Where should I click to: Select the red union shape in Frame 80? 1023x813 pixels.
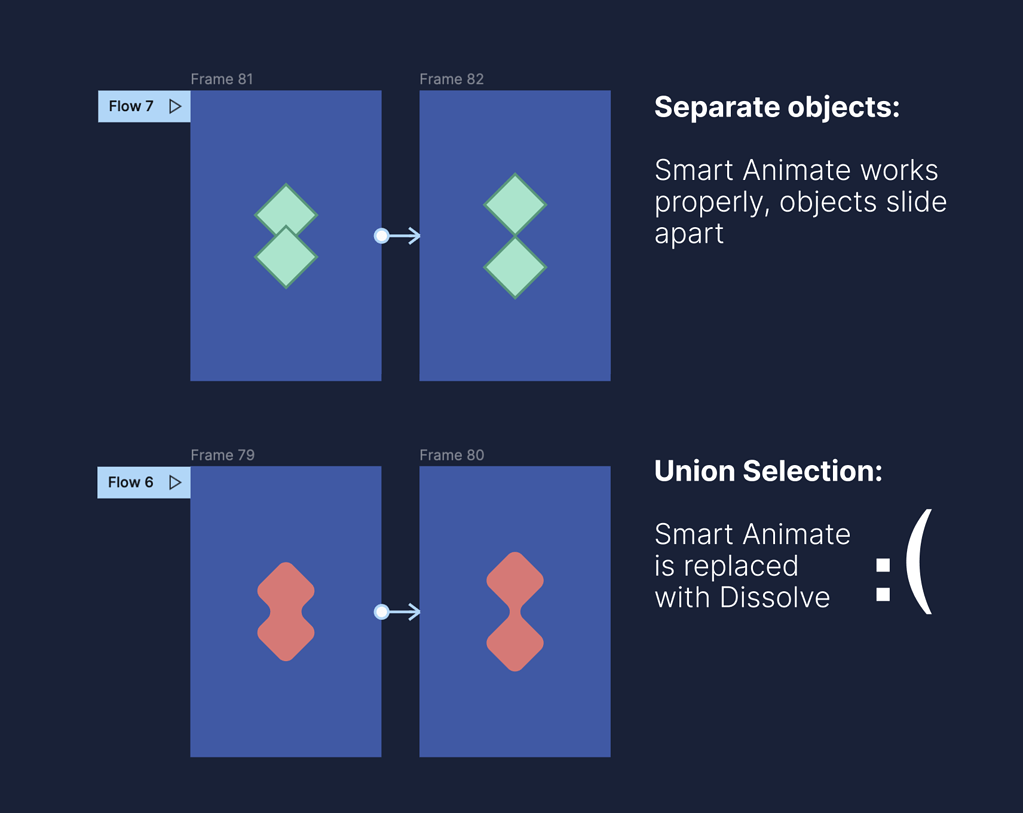[x=515, y=611]
